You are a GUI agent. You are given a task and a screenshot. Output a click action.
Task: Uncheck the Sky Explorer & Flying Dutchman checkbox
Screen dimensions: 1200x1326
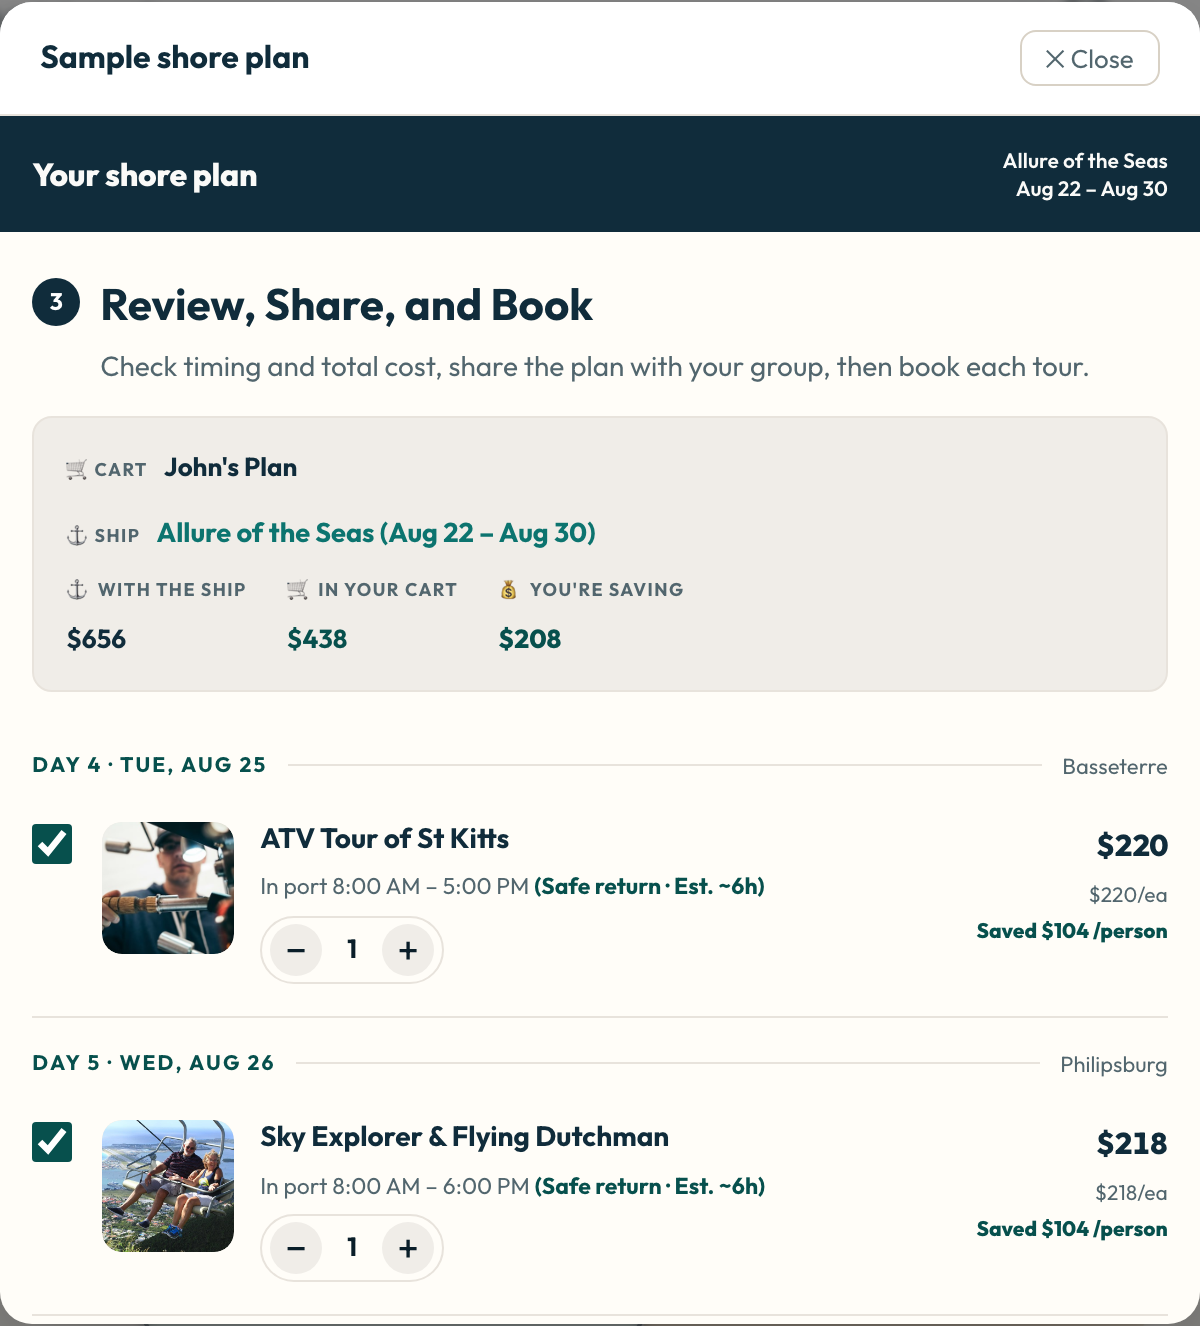pyautogui.click(x=52, y=1142)
